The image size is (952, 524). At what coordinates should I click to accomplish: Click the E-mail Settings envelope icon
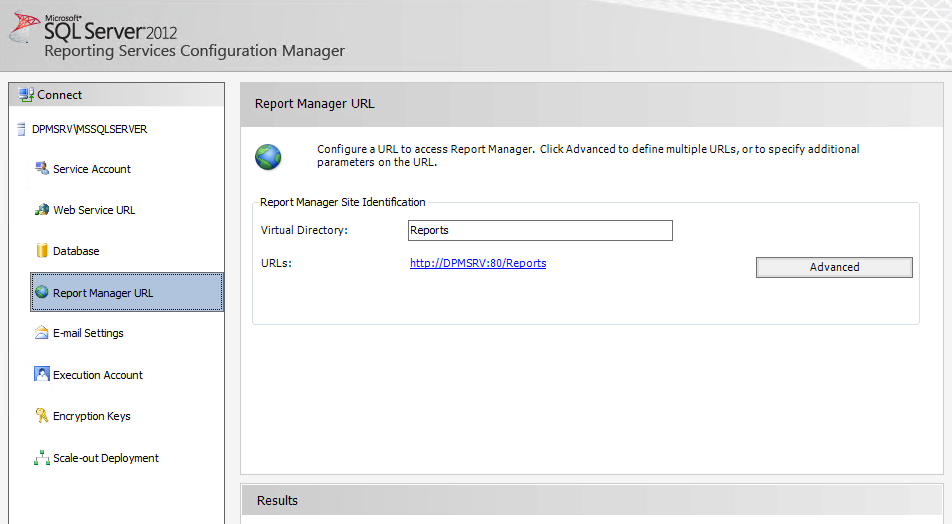click(42, 332)
